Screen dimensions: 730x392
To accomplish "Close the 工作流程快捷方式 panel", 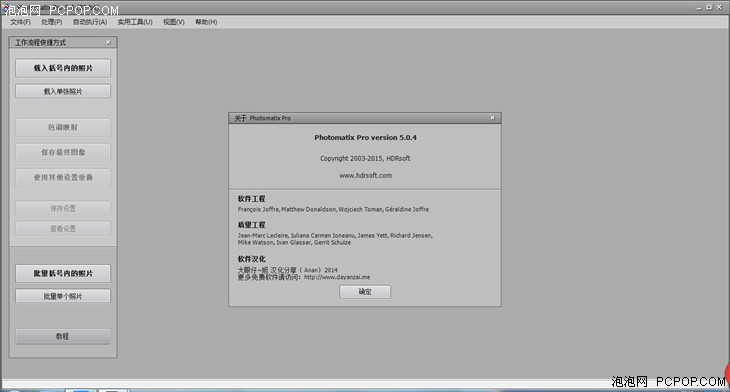I will [108, 42].
